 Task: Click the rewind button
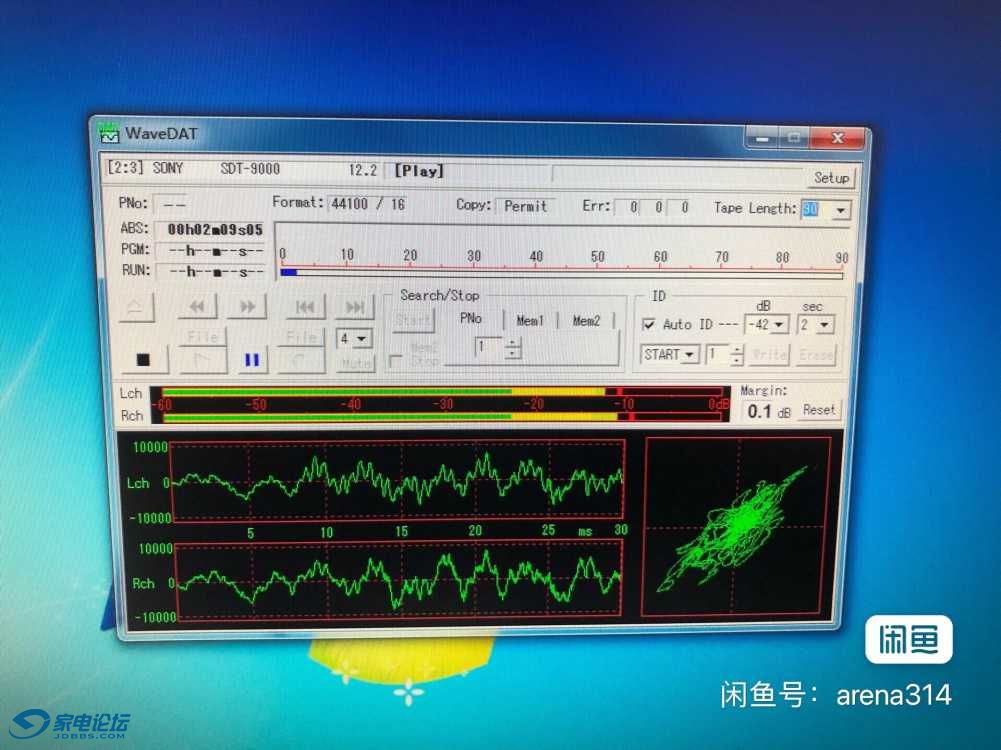[197, 307]
